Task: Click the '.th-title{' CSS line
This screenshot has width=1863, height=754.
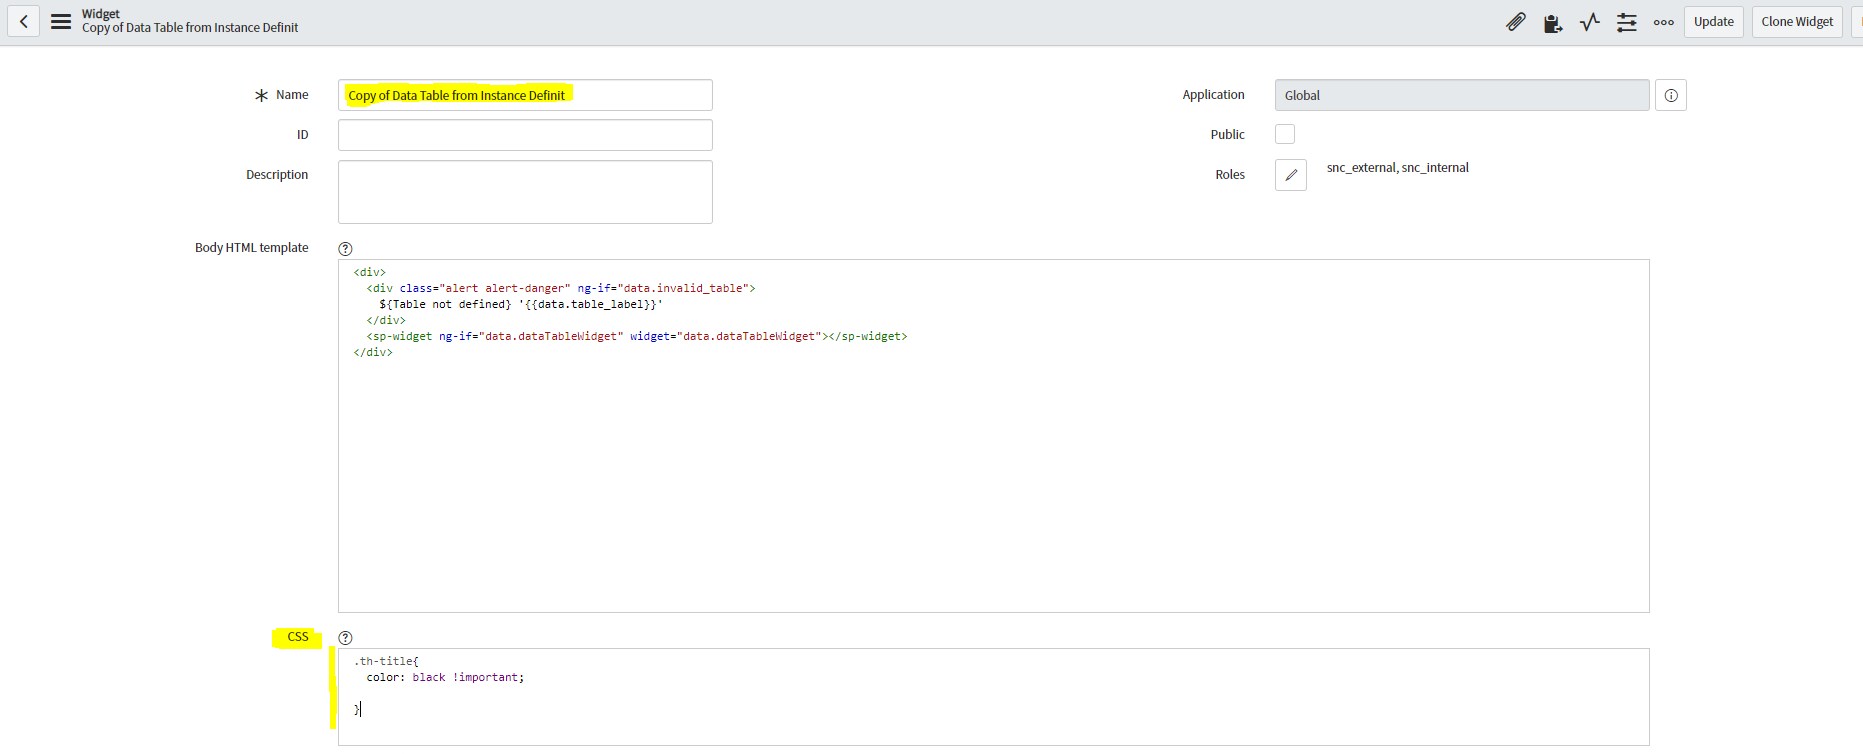Action: pyautogui.click(x=386, y=661)
